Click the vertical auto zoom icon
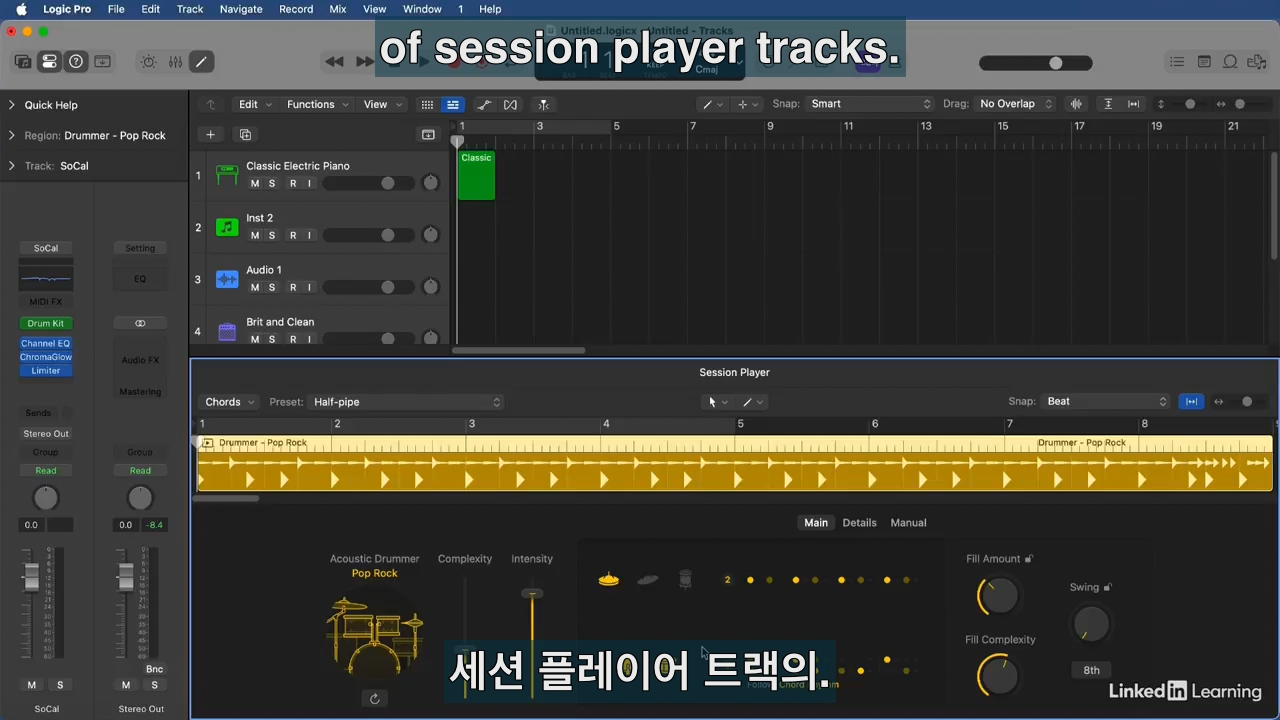 (x=1108, y=104)
